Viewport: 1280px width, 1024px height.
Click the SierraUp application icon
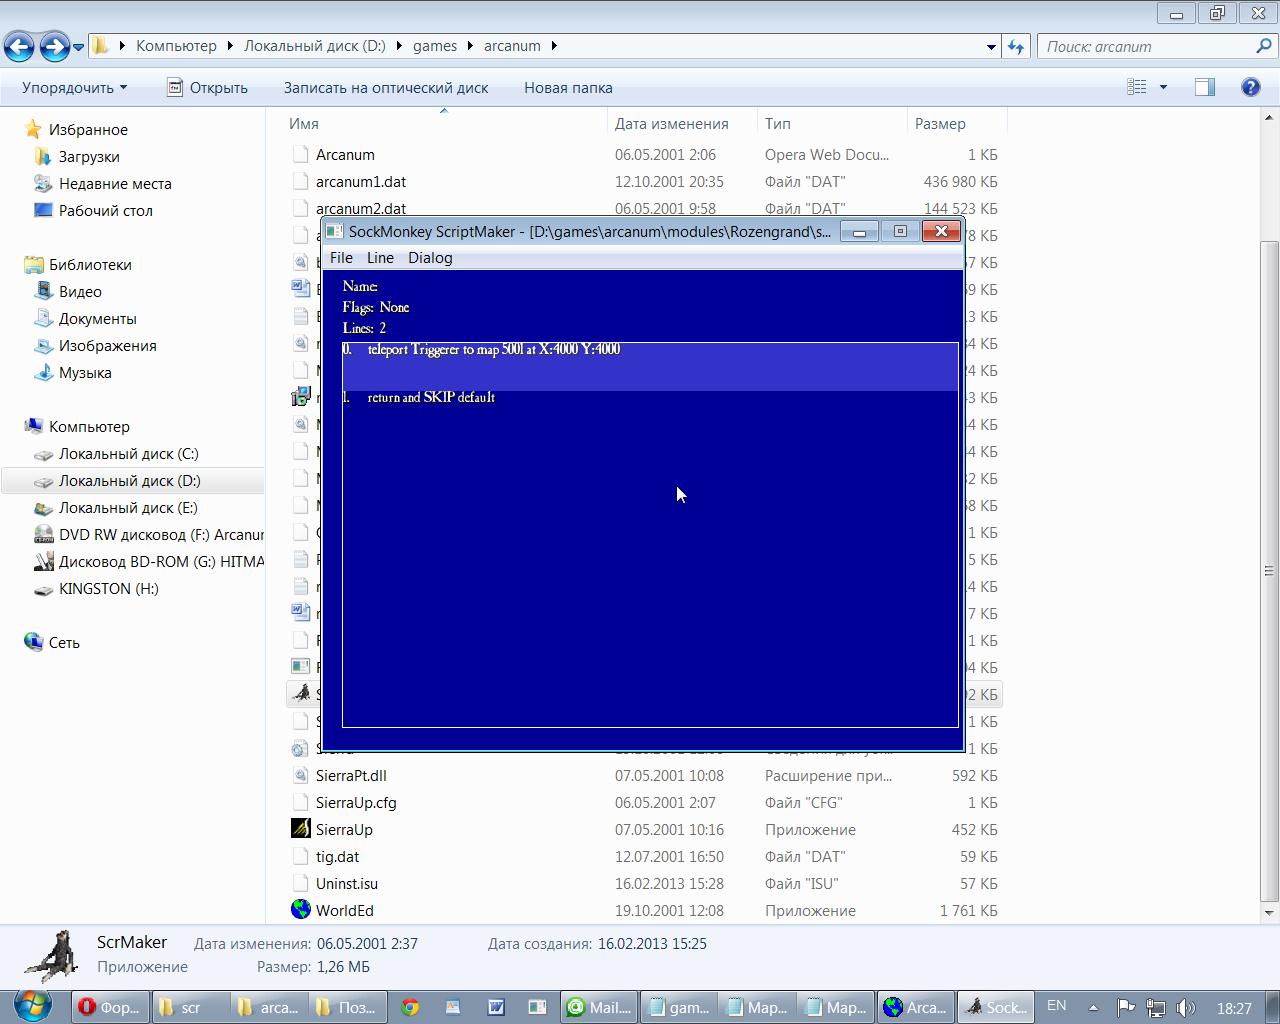coord(301,829)
